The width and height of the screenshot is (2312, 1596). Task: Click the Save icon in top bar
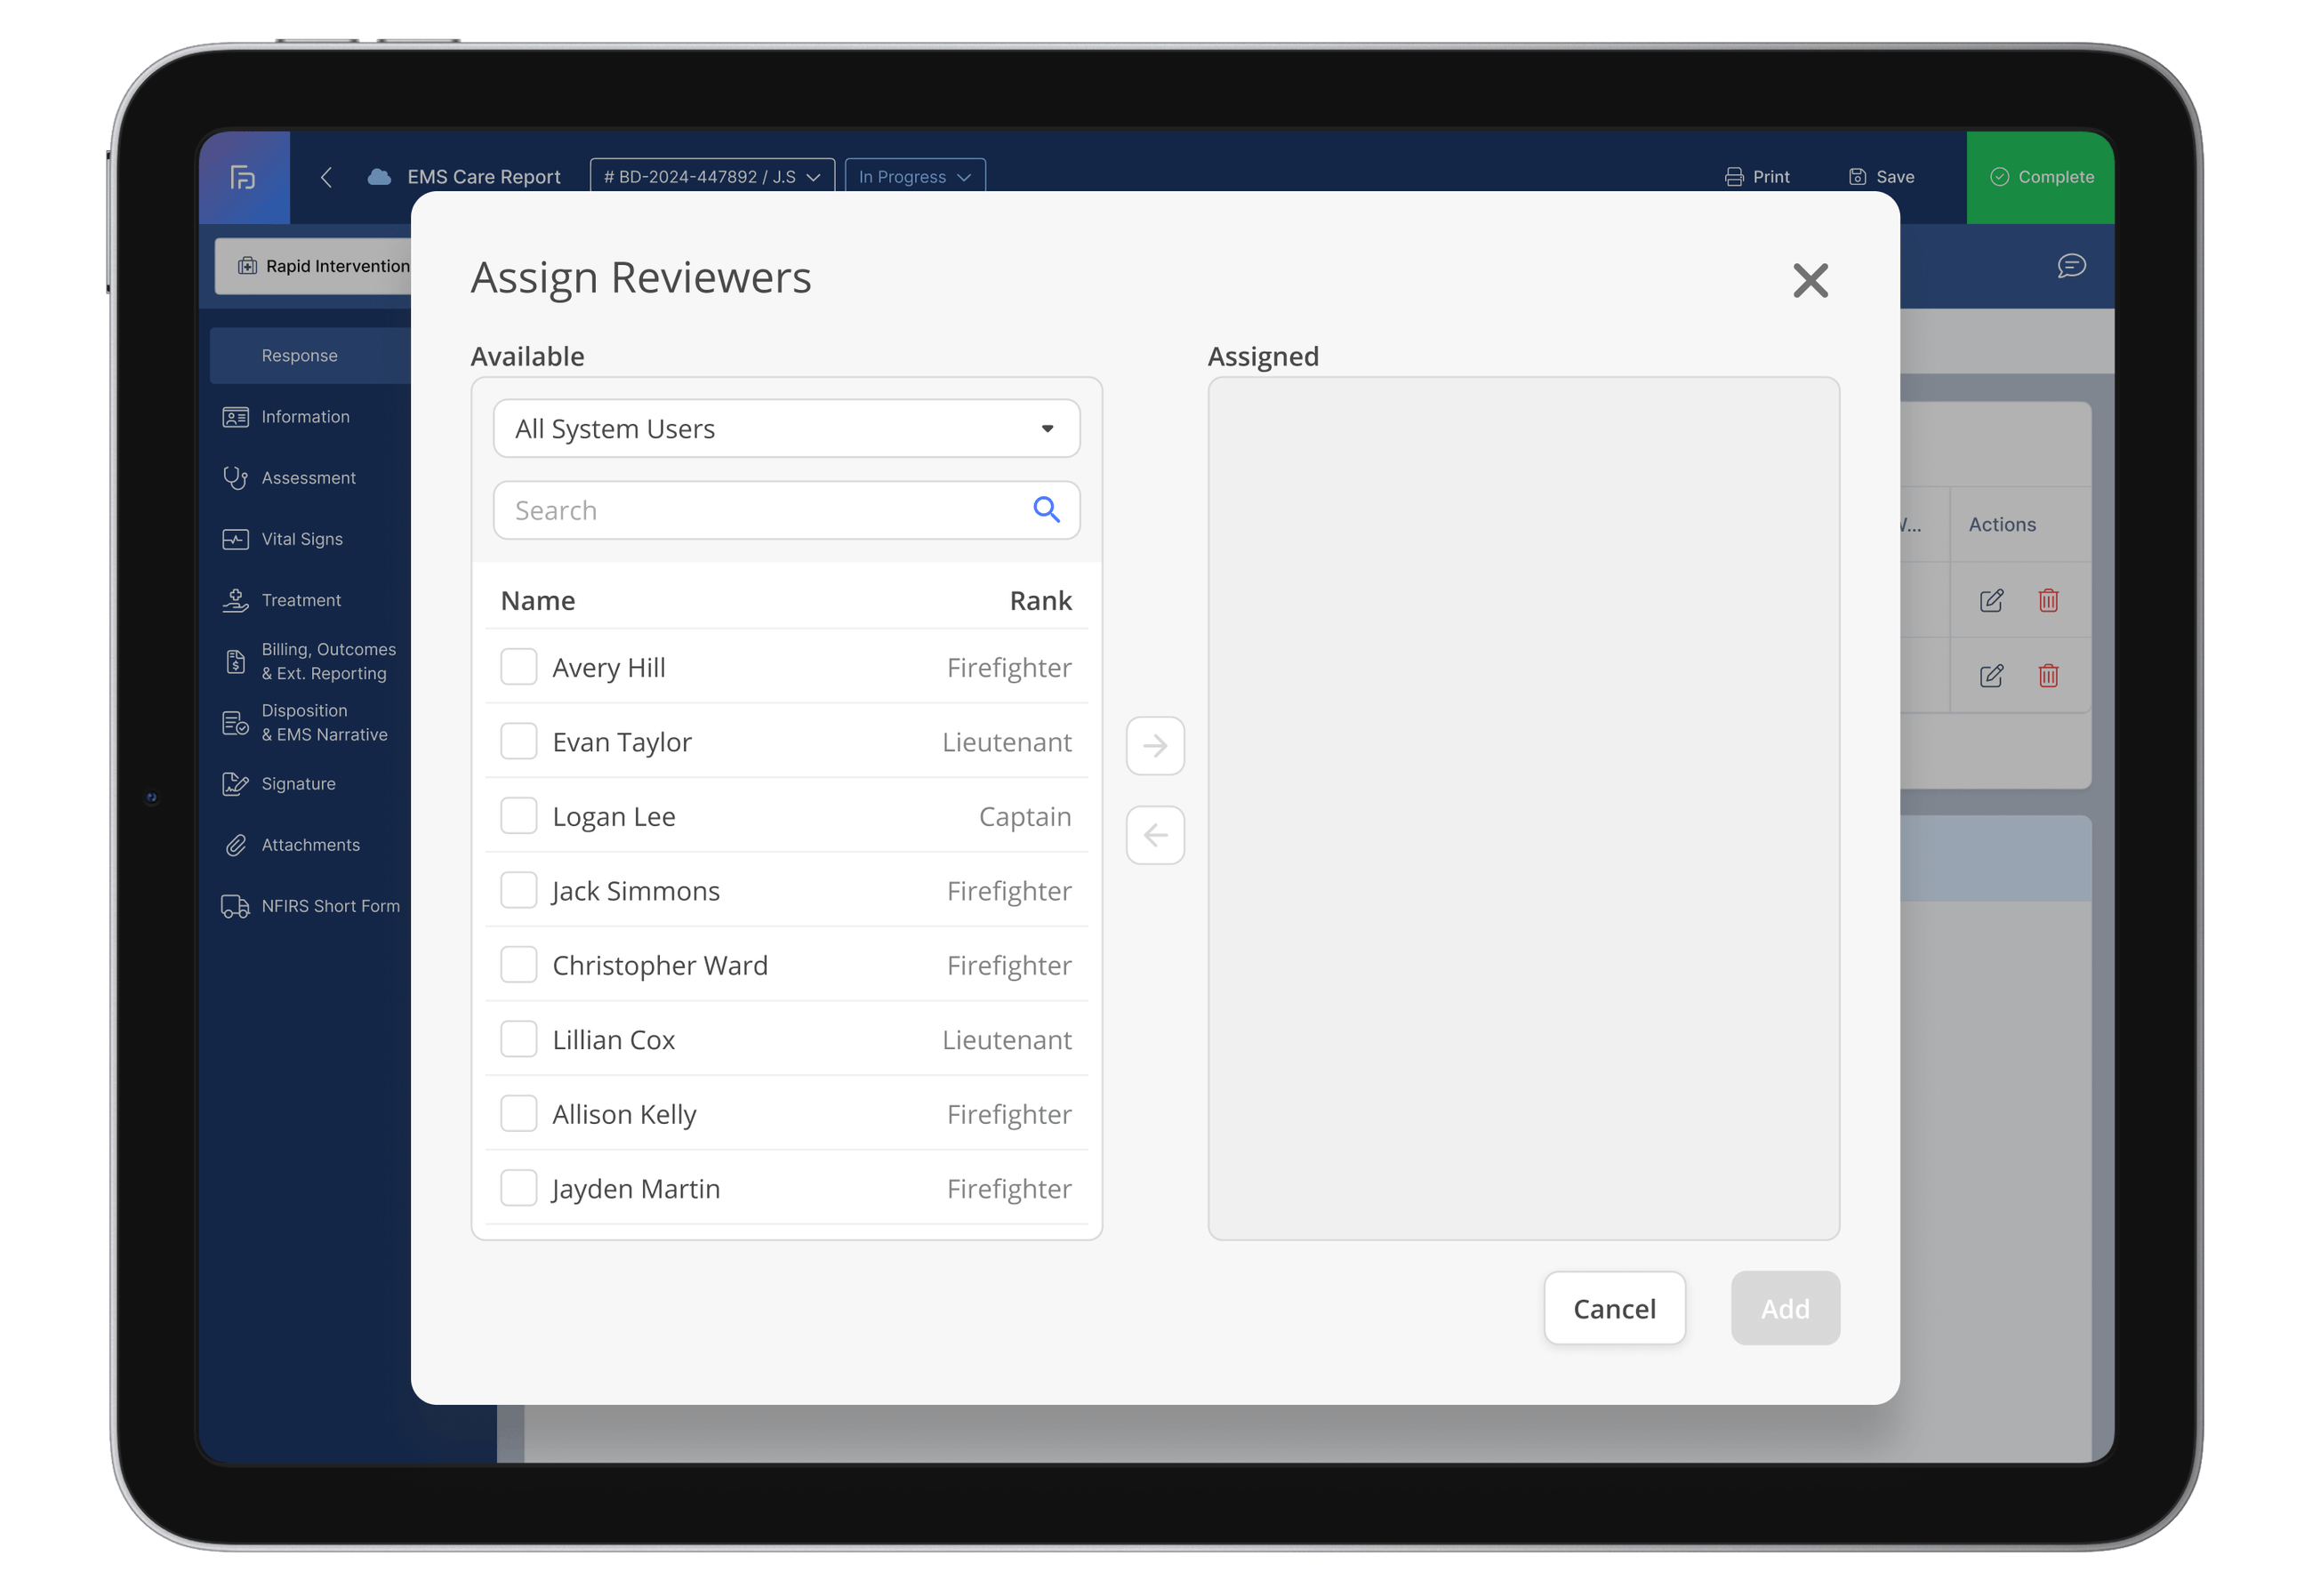(x=1858, y=176)
